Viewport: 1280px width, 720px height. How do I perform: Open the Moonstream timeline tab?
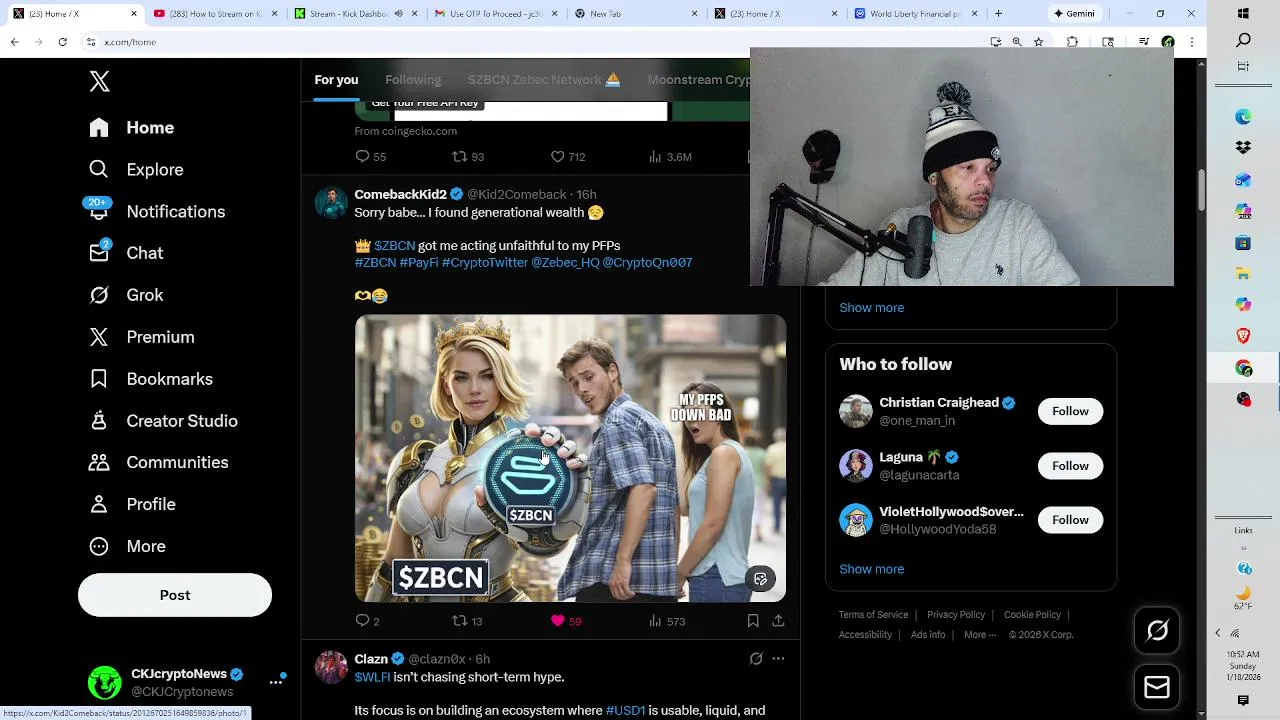pyautogui.click(x=699, y=80)
